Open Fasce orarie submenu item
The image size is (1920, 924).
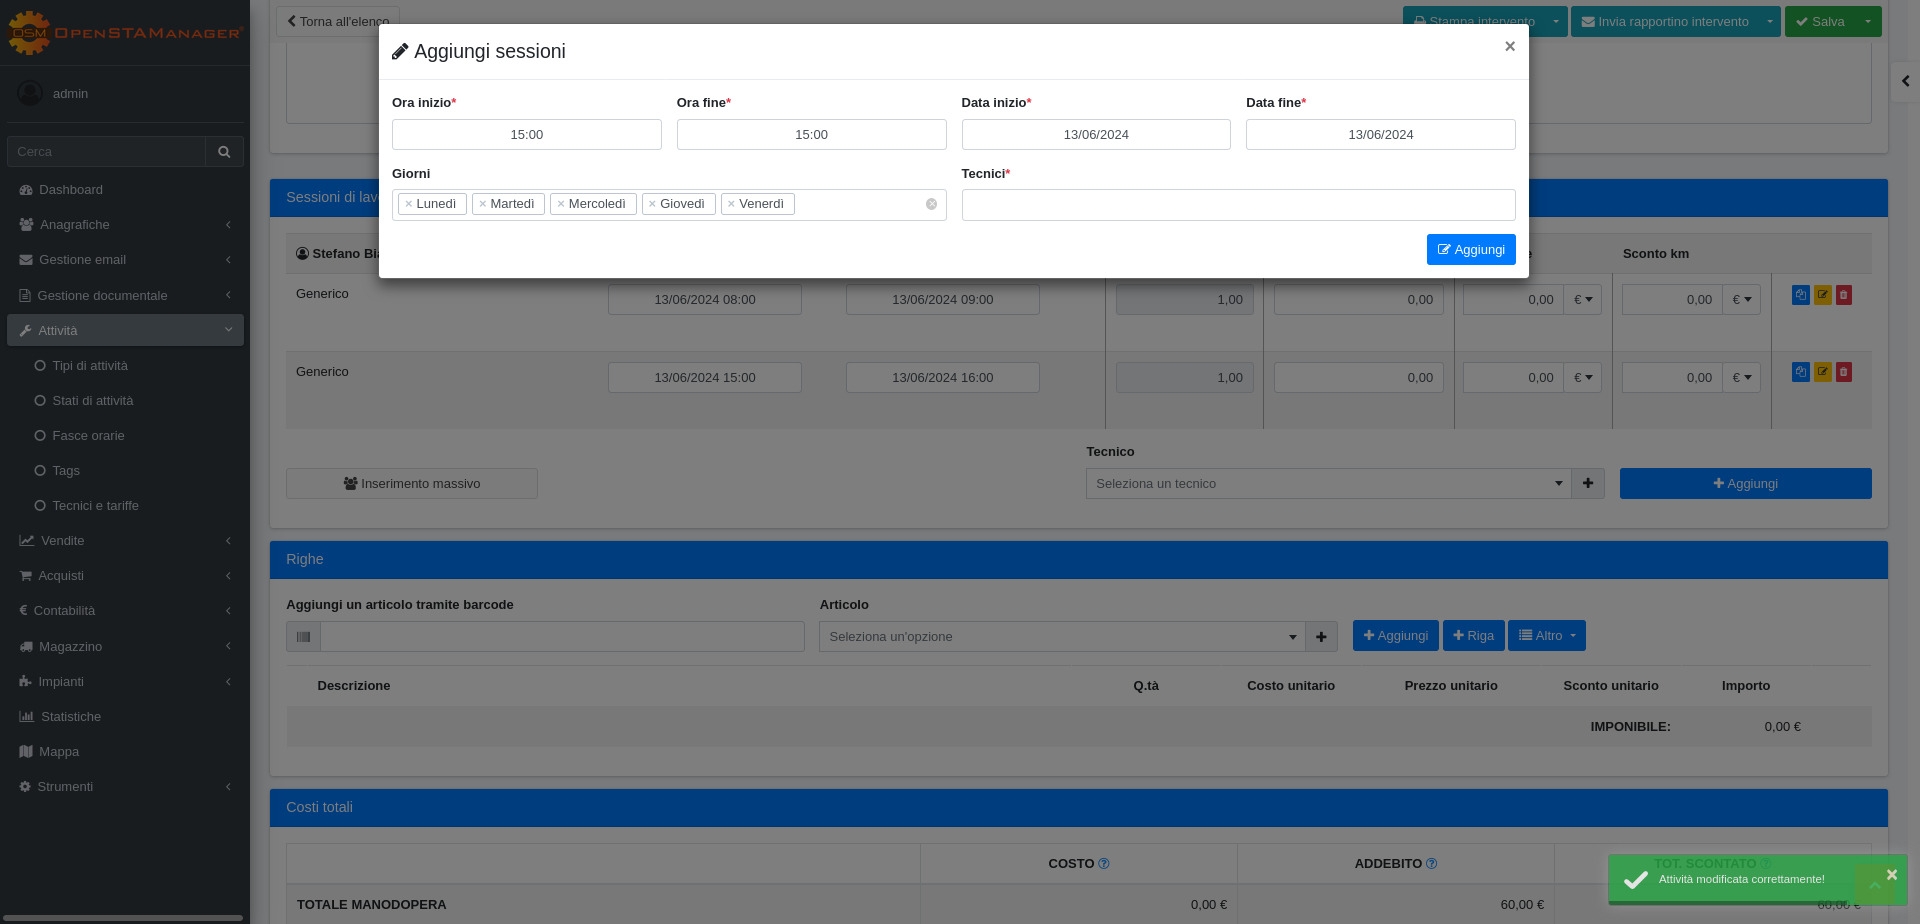(88, 436)
